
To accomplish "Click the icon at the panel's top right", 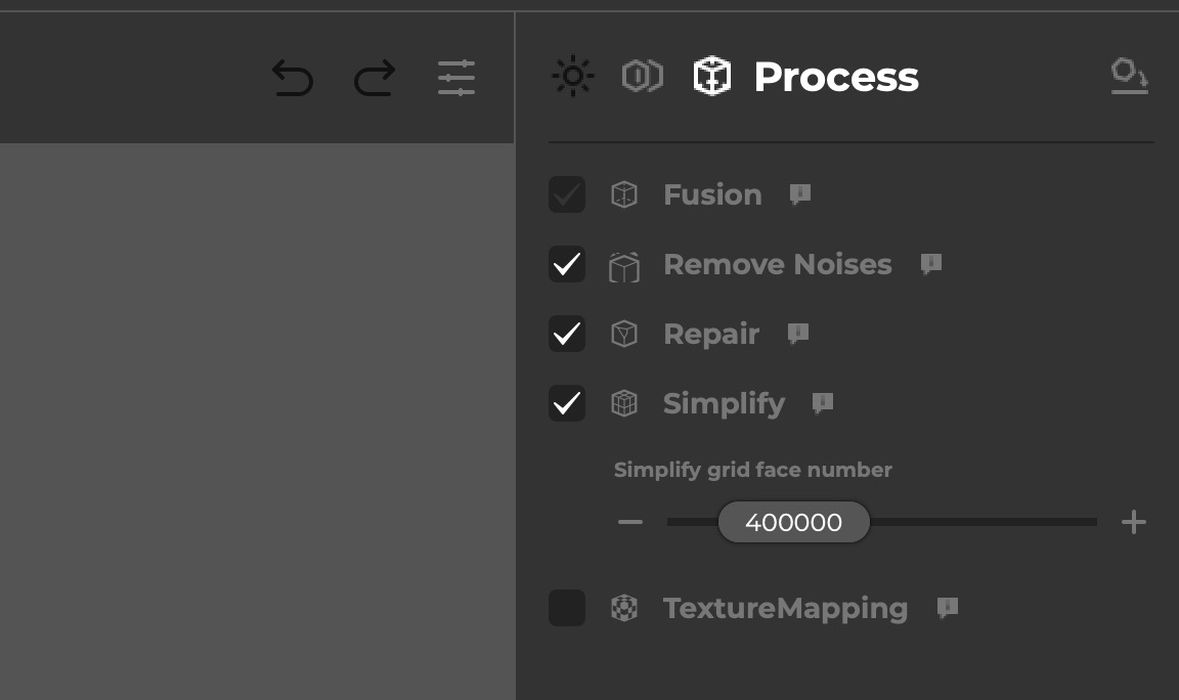I will (1129, 76).
